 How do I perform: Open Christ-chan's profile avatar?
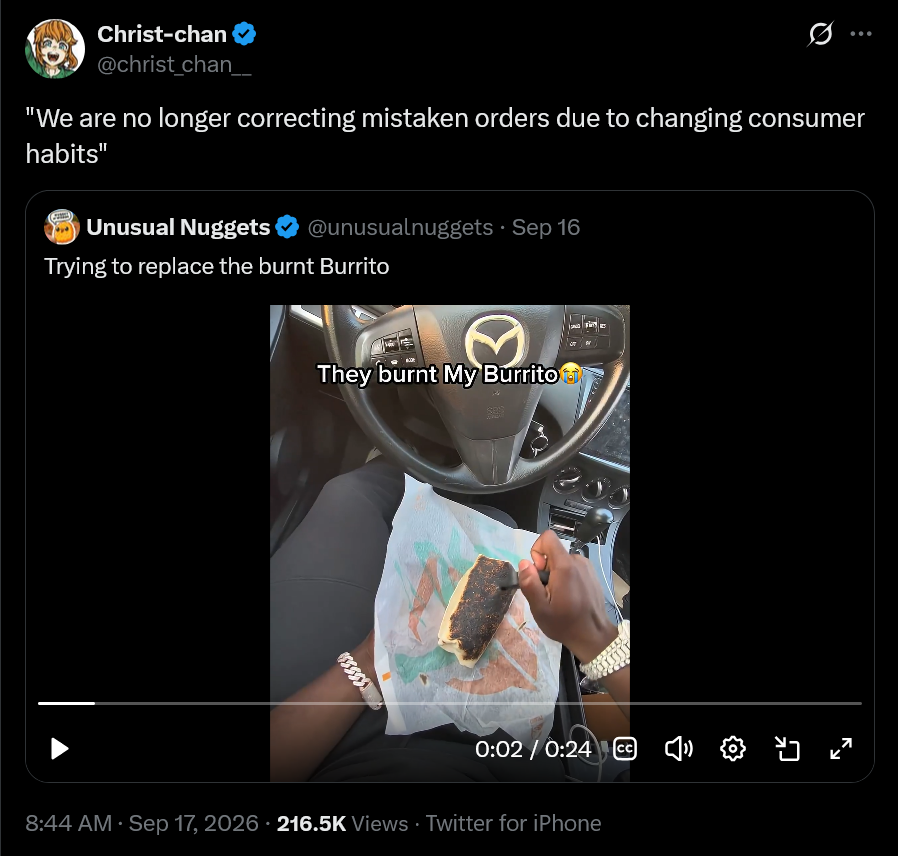pyautogui.click(x=55, y=49)
